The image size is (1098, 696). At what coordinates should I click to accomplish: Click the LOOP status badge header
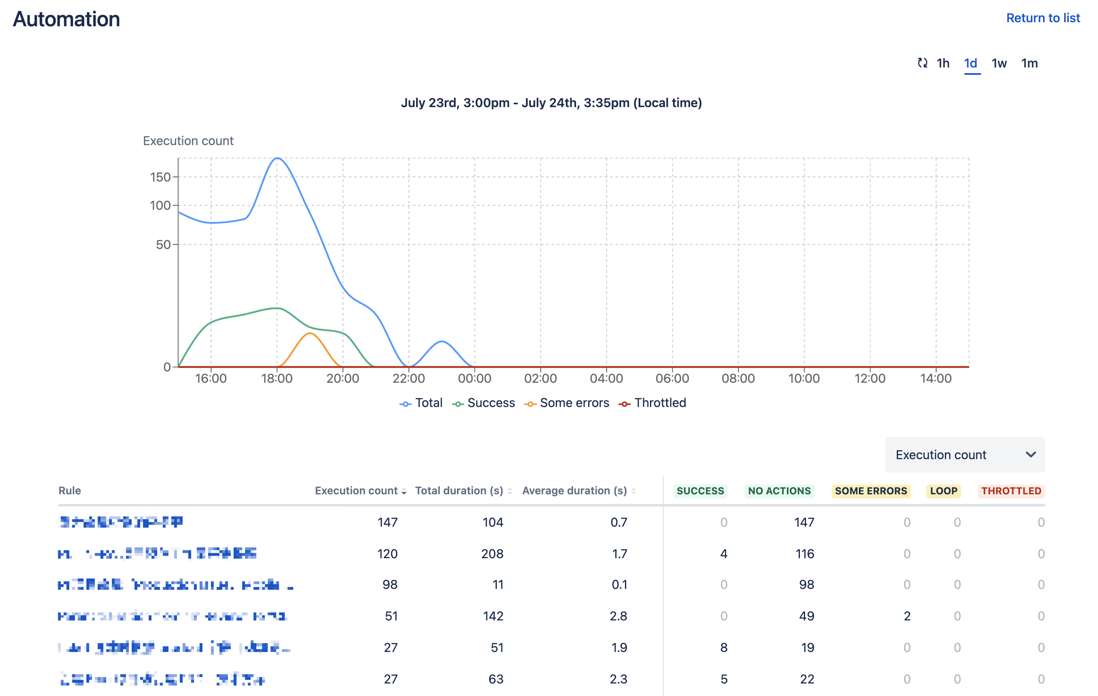[x=943, y=491]
